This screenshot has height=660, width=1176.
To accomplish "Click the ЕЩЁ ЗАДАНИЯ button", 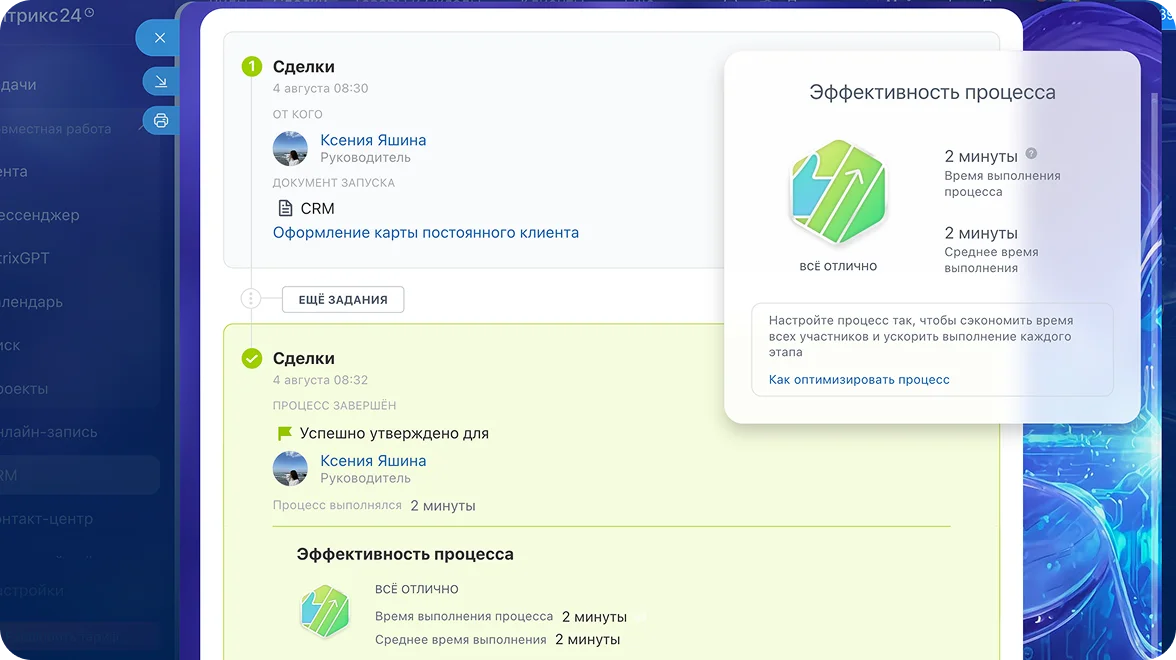I will [x=343, y=299].
